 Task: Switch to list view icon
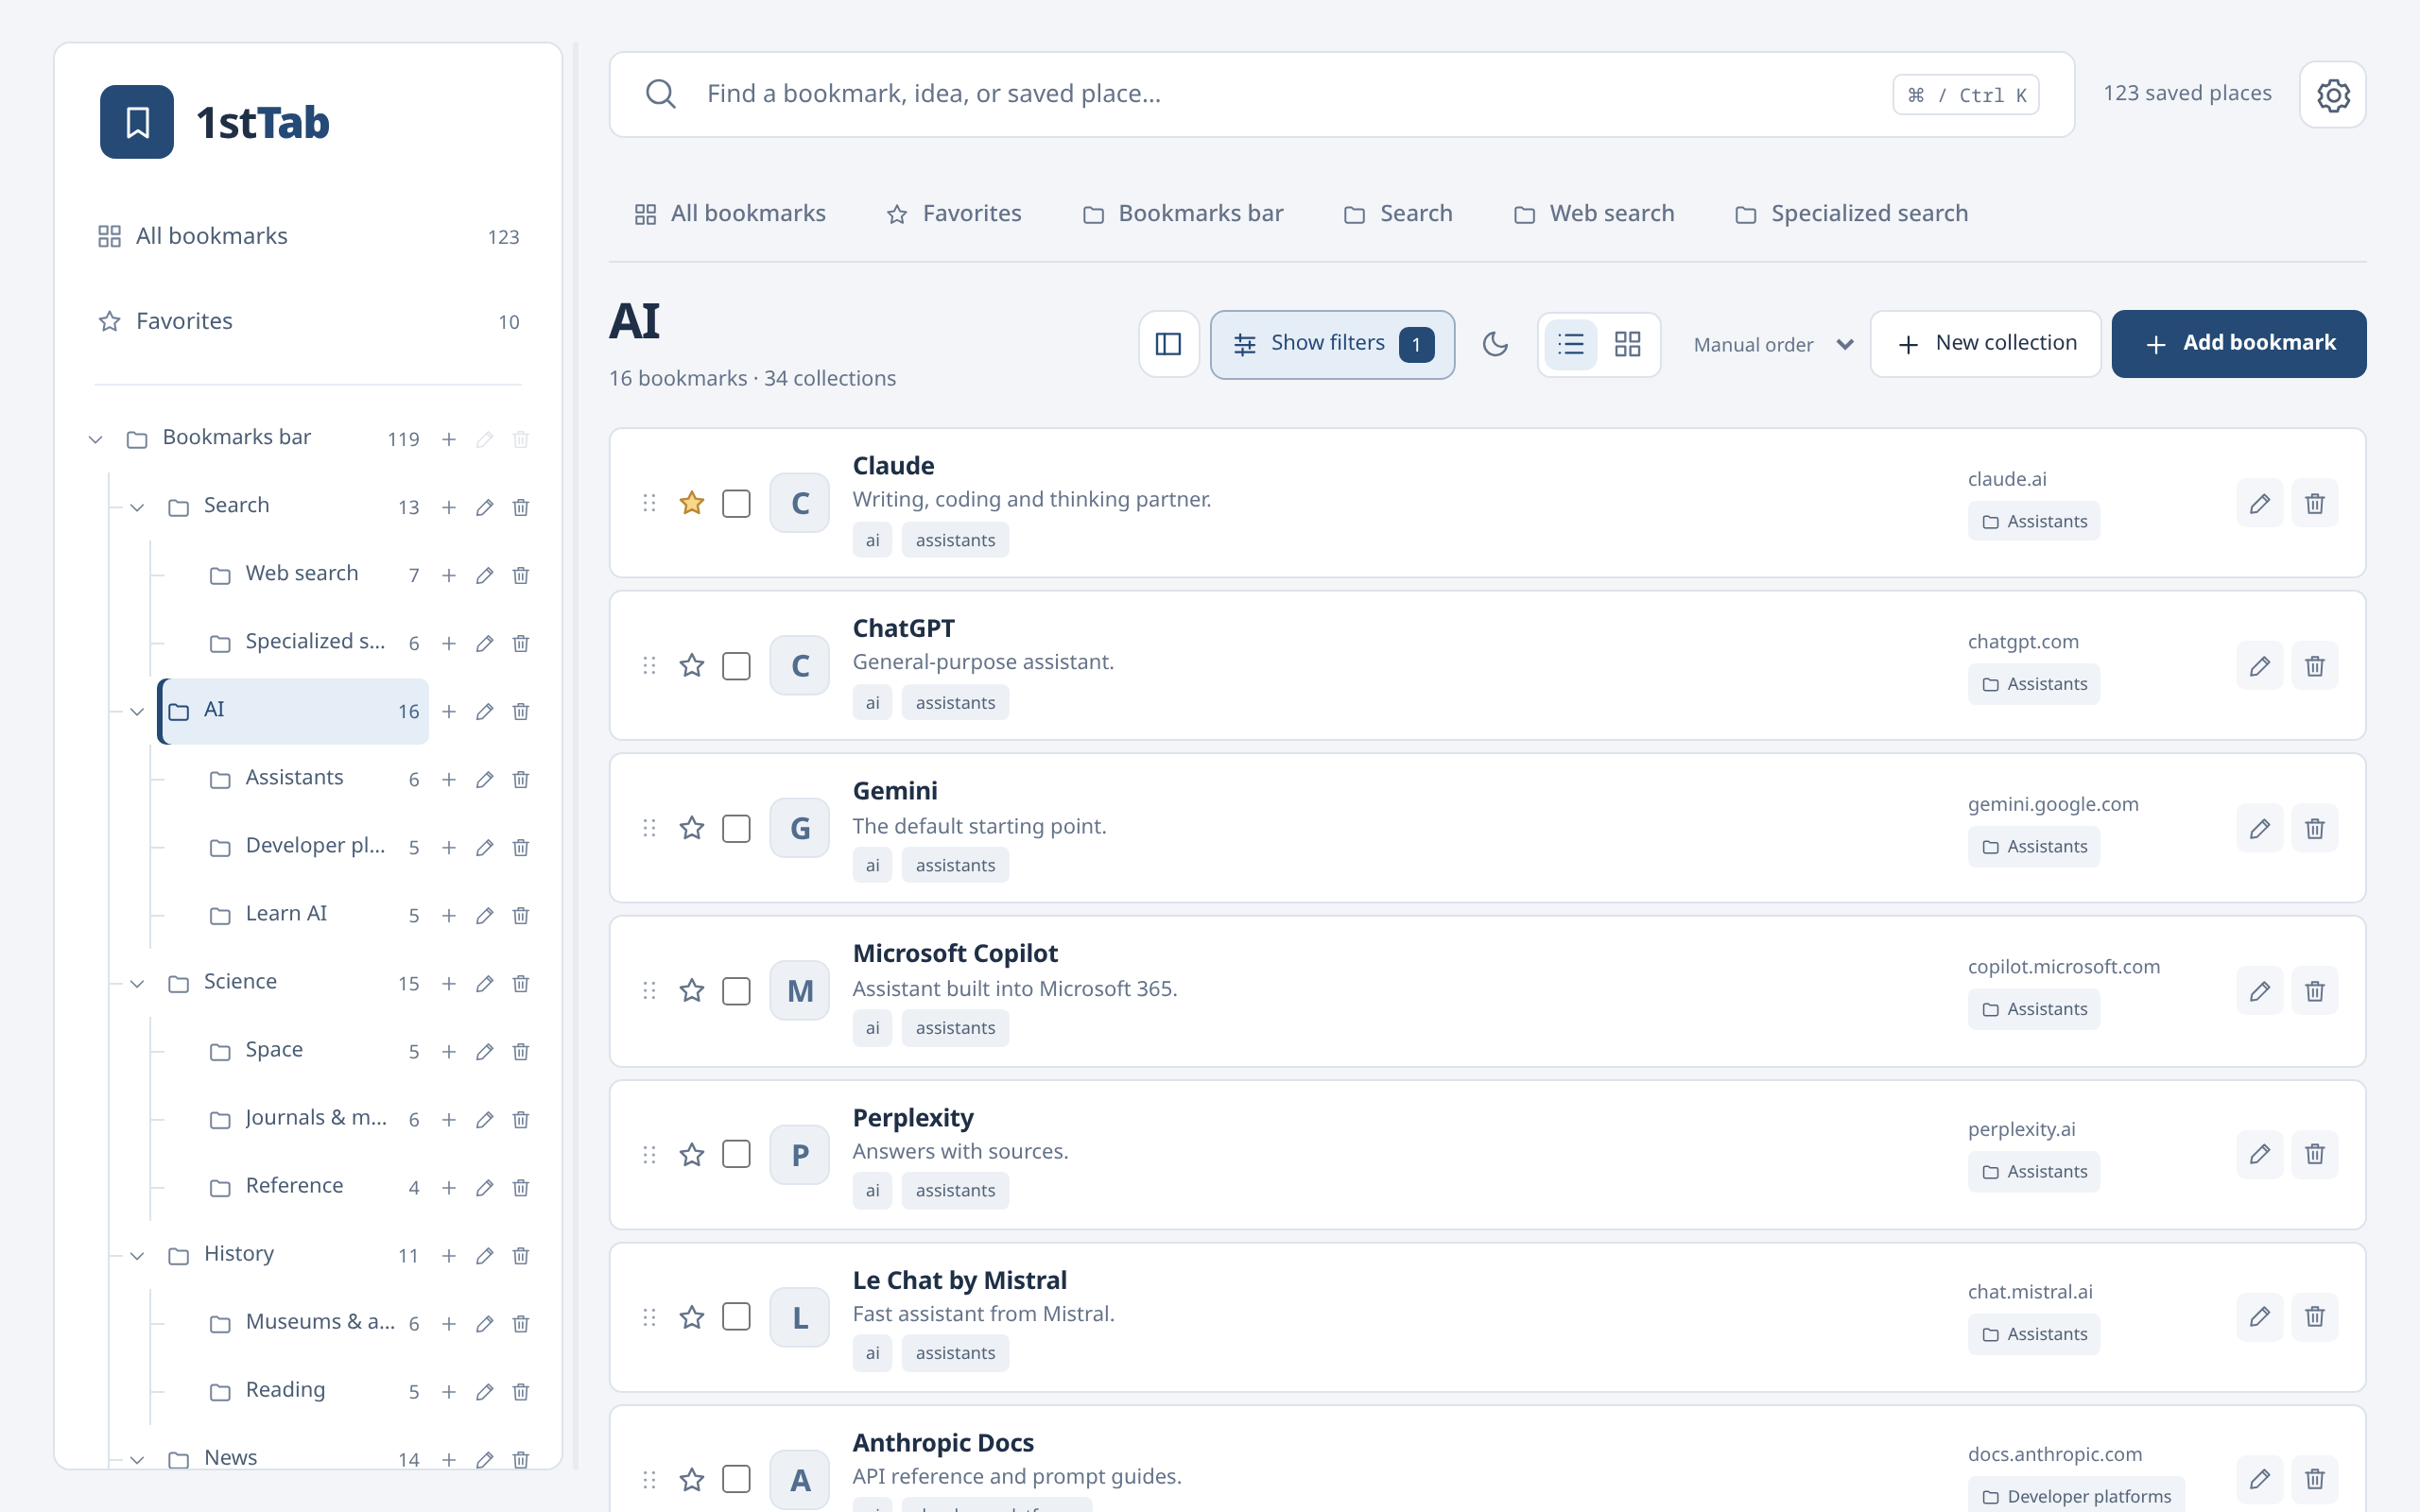click(1570, 344)
